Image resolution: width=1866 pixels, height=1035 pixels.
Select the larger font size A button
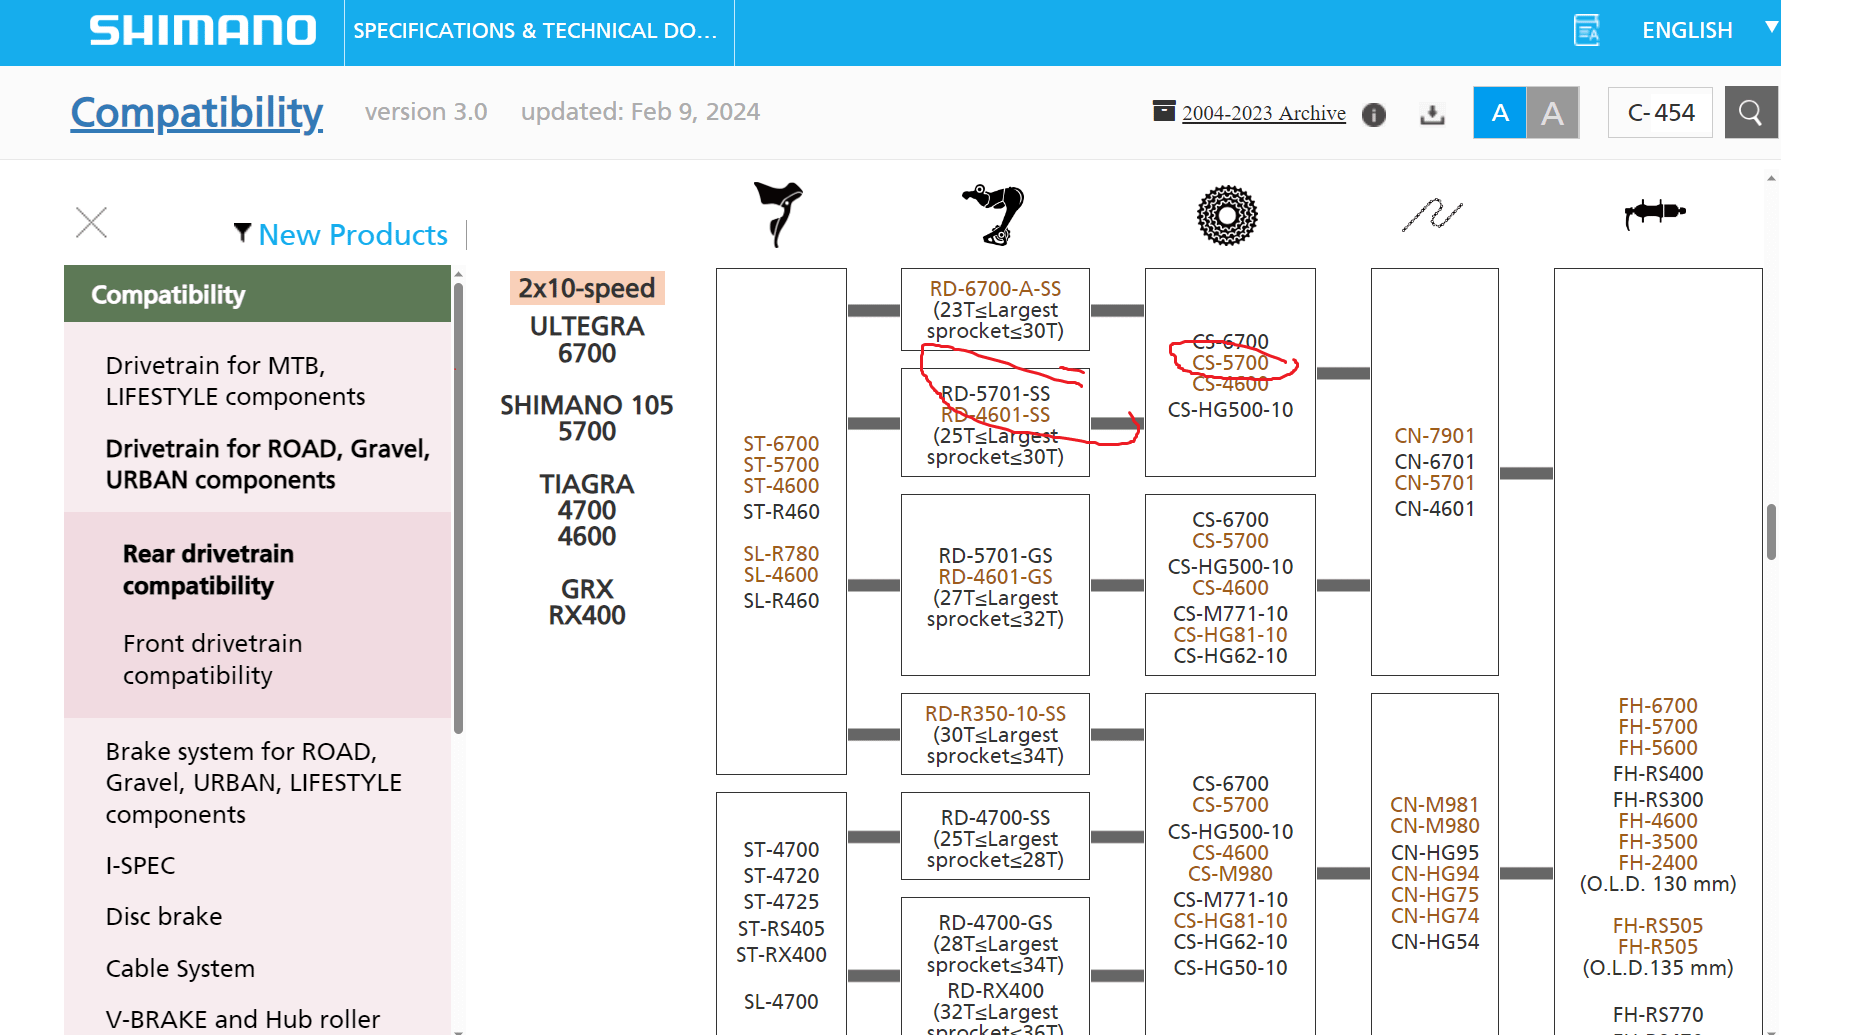point(1552,112)
